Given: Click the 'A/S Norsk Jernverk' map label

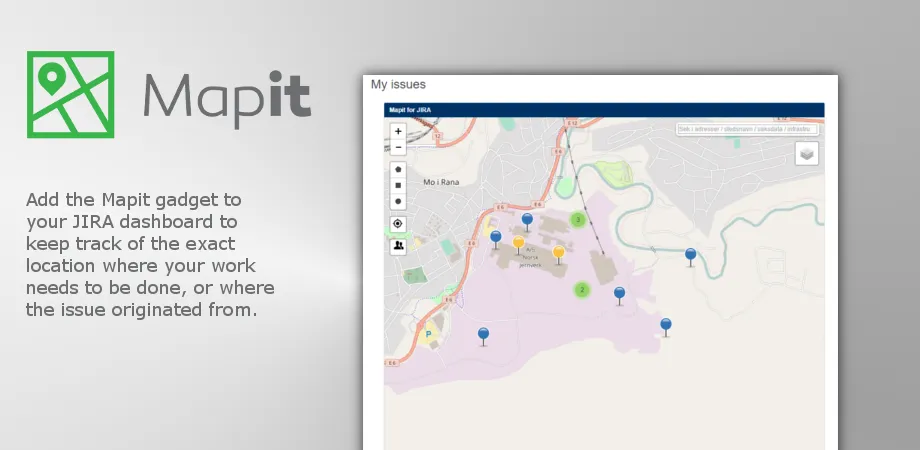Looking at the screenshot, I should (x=530, y=257).
